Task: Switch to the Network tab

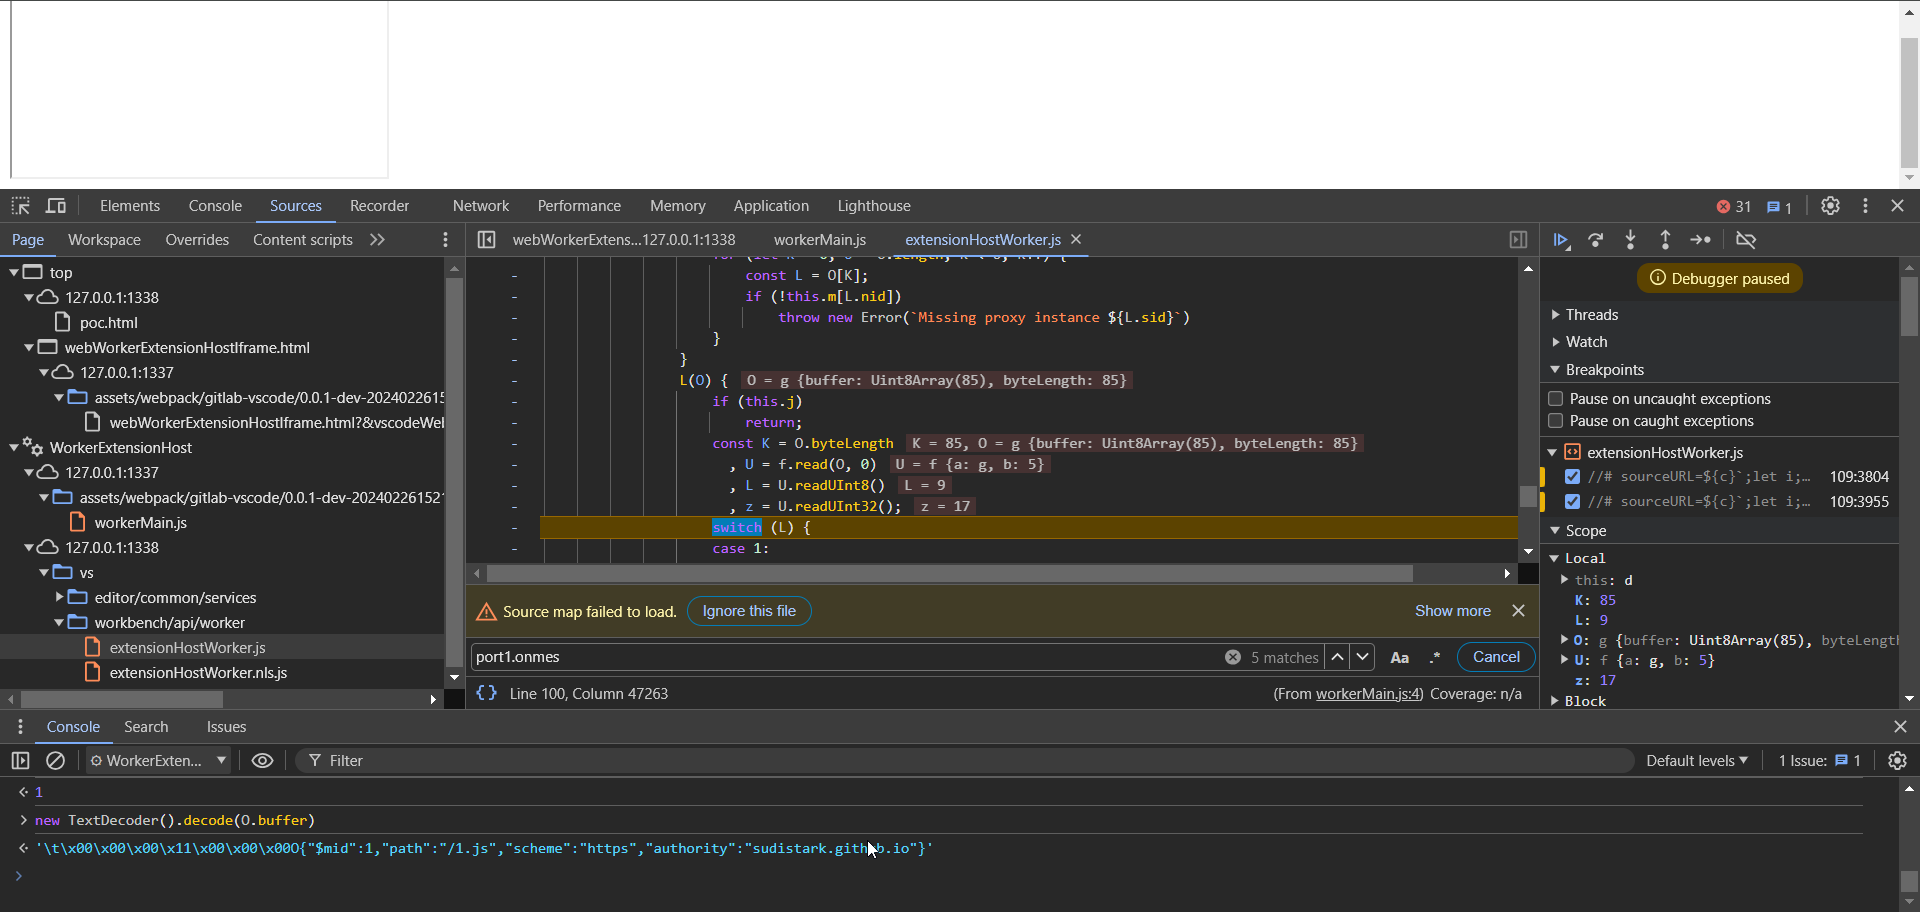Action: click(x=481, y=206)
